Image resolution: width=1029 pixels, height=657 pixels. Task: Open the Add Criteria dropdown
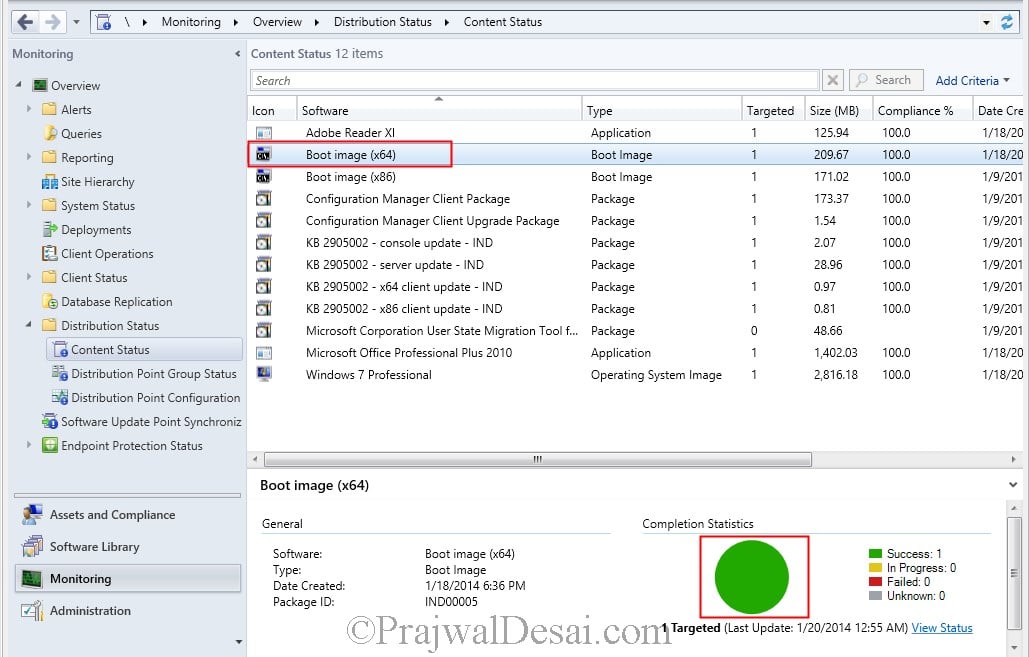(972, 81)
